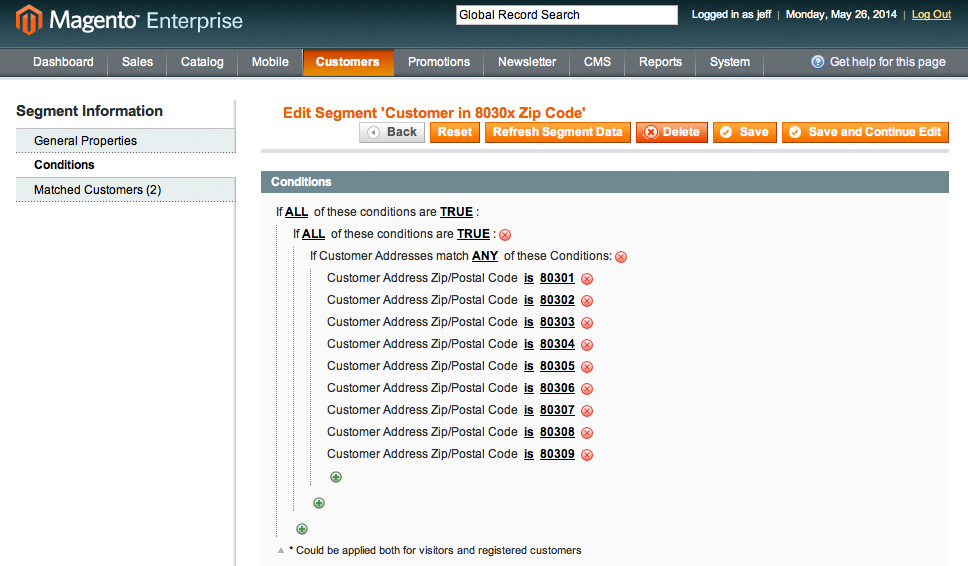Open the Catalog menu
Viewport: 968px width, 566px height.
point(202,62)
